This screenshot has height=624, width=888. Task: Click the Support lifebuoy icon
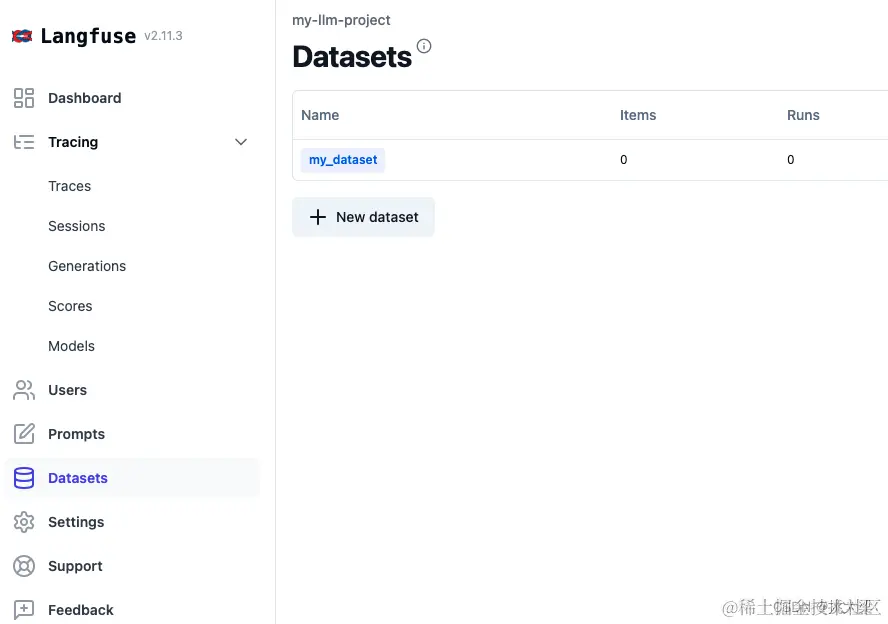24,566
